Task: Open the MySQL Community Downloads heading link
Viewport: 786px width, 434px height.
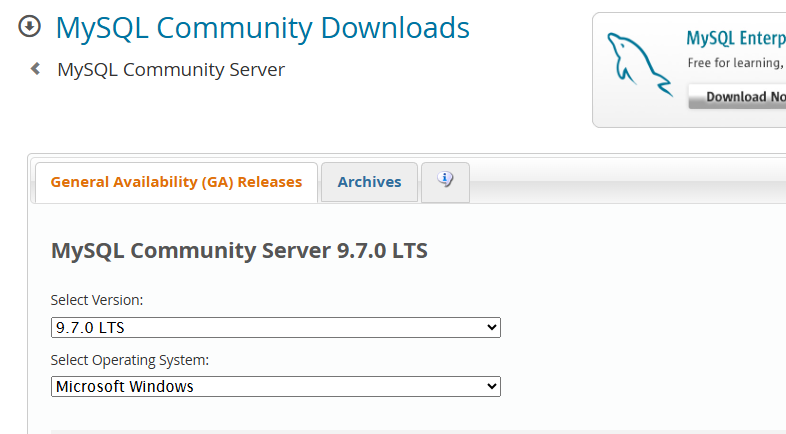Action: (x=263, y=28)
